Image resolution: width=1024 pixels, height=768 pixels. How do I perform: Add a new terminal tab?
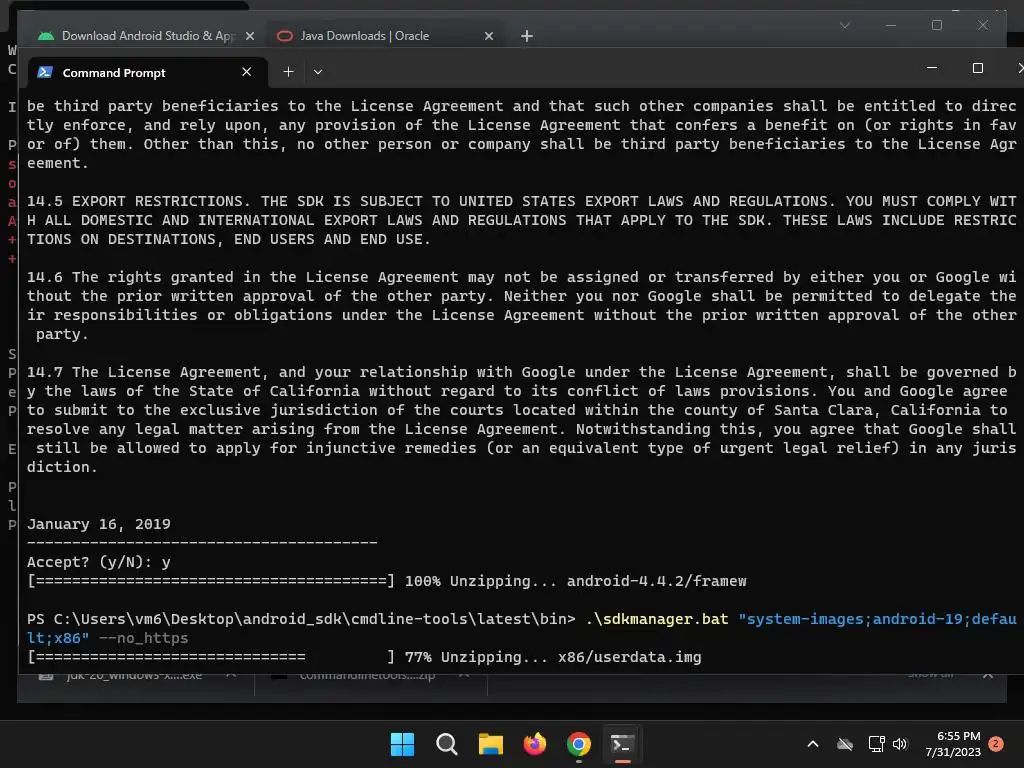coord(288,72)
